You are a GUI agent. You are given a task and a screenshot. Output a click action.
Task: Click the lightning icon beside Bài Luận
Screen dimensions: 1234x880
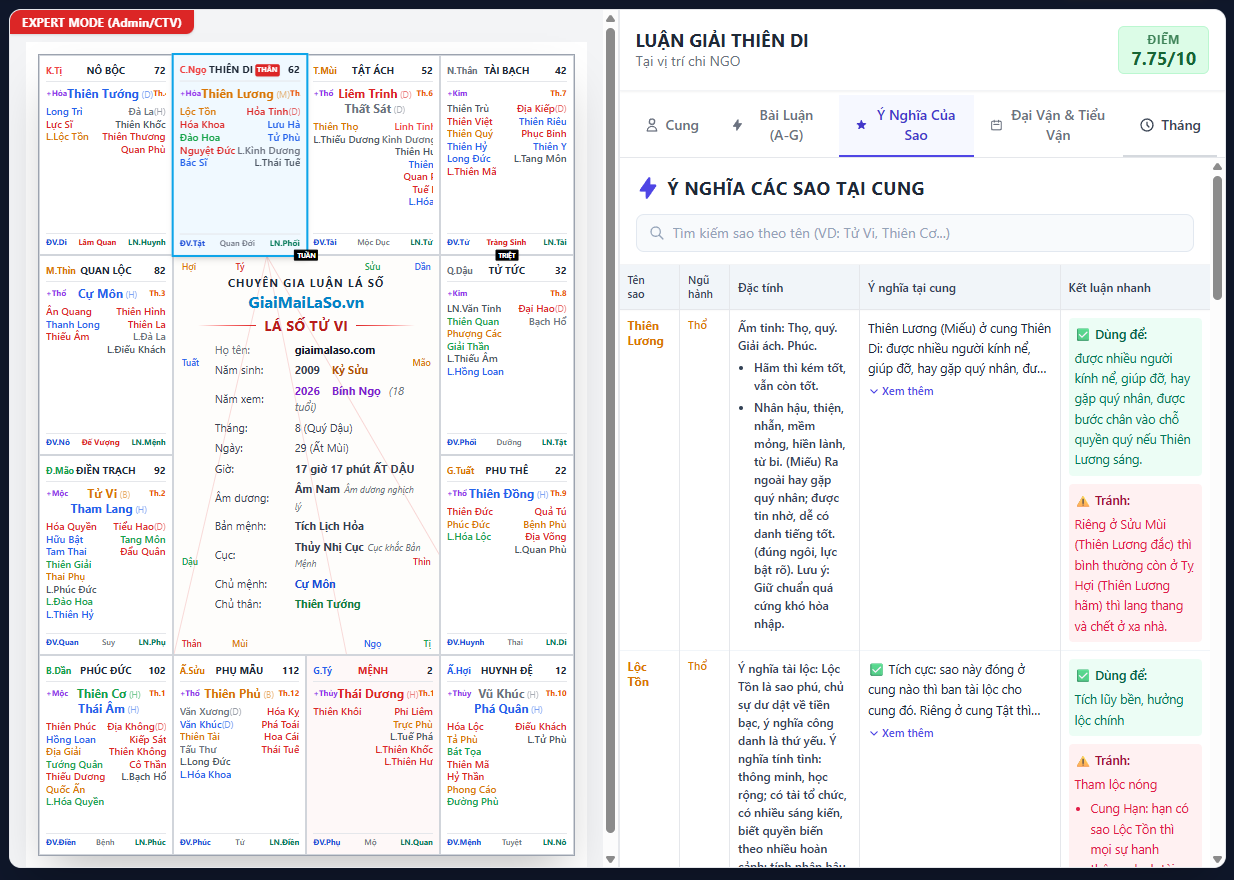click(x=737, y=126)
